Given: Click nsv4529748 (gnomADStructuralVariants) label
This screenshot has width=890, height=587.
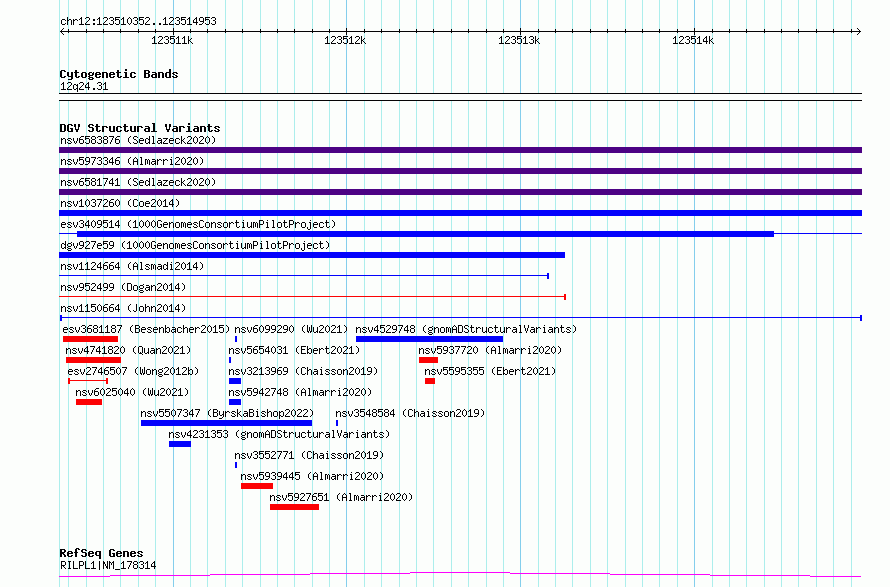Looking at the screenshot, I should [x=466, y=329].
